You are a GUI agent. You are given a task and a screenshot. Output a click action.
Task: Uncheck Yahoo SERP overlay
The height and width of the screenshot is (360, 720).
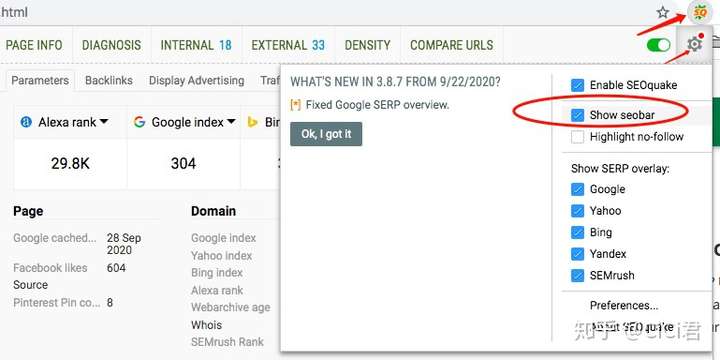(577, 211)
